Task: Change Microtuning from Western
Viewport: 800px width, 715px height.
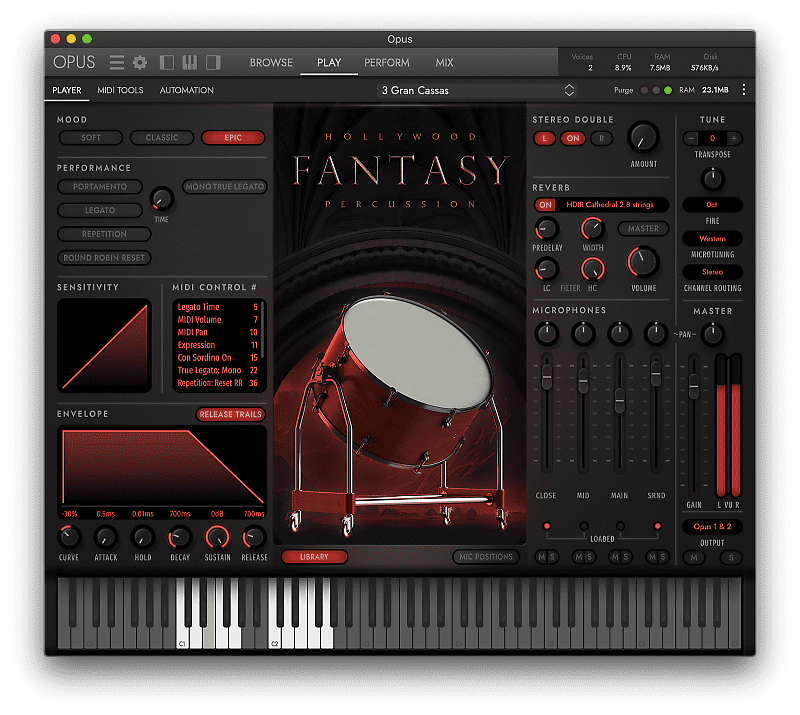Action: click(x=711, y=238)
